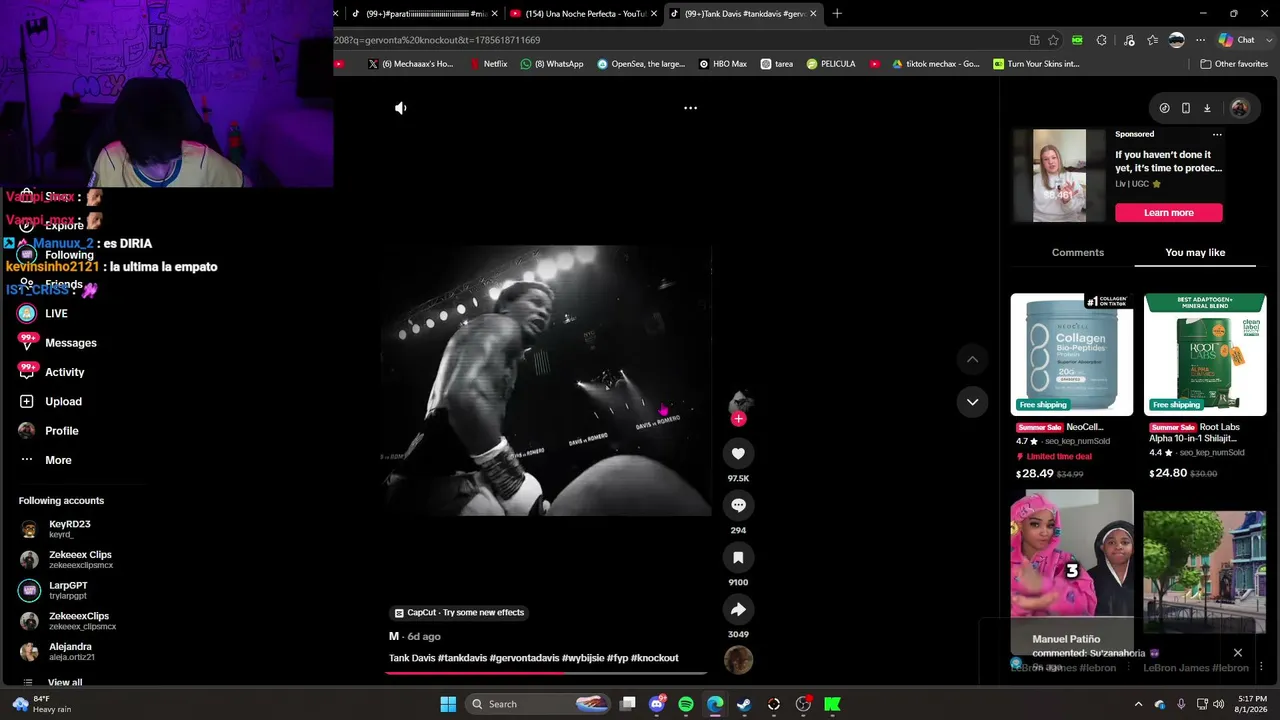1280x720 pixels.
Task: Switch to the #parati TikTok browser tab
Action: pyautogui.click(x=424, y=14)
